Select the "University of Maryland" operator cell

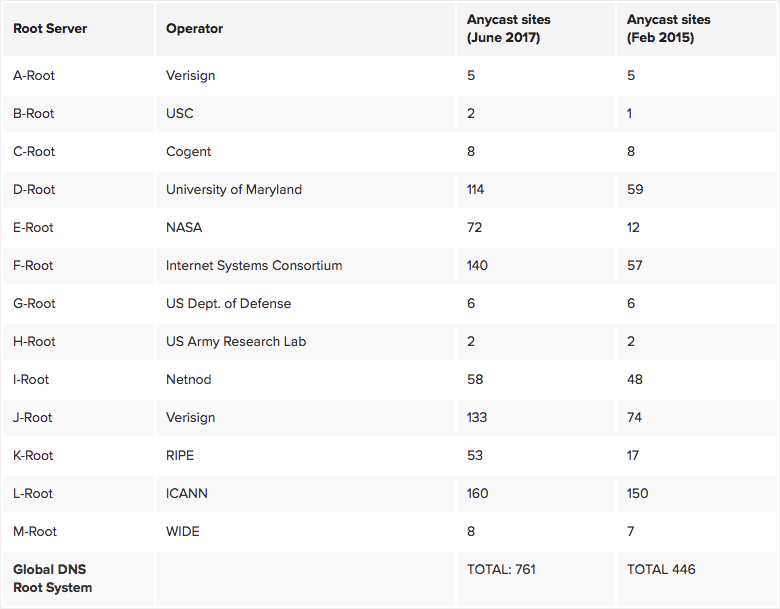coord(234,189)
